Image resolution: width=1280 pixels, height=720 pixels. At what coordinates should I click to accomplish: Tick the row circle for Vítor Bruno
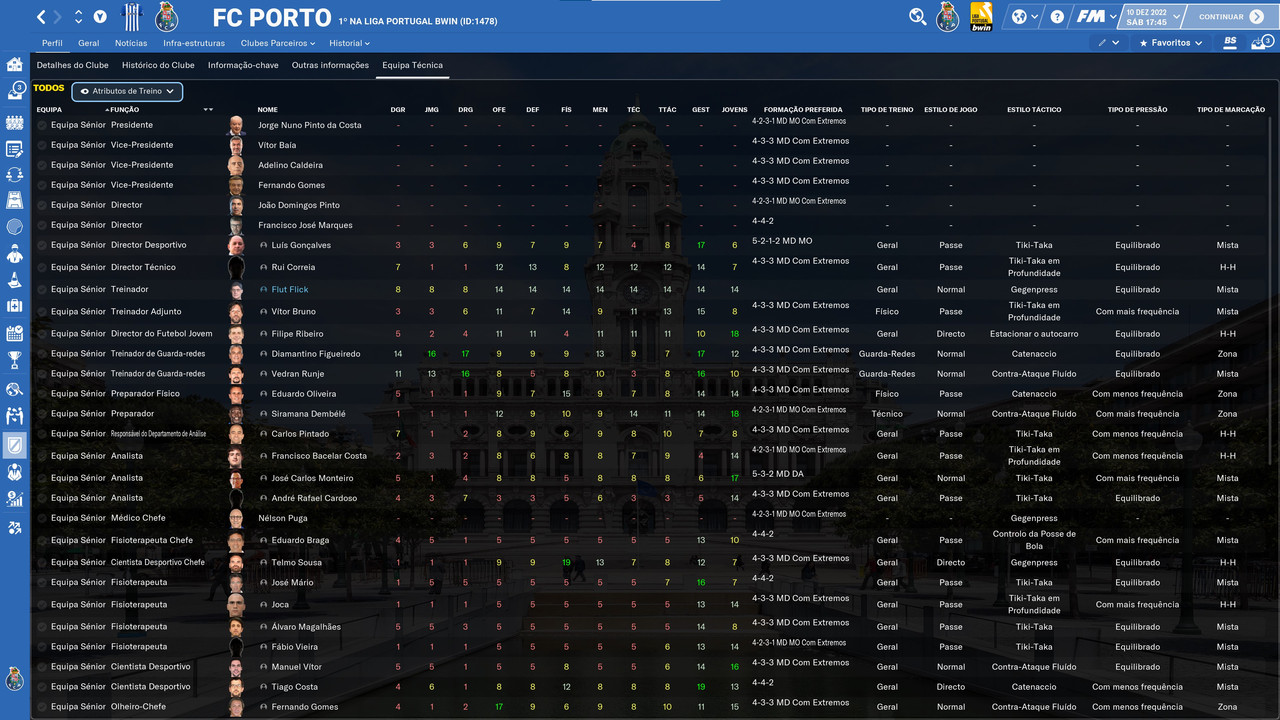click(x=42, y=311)
